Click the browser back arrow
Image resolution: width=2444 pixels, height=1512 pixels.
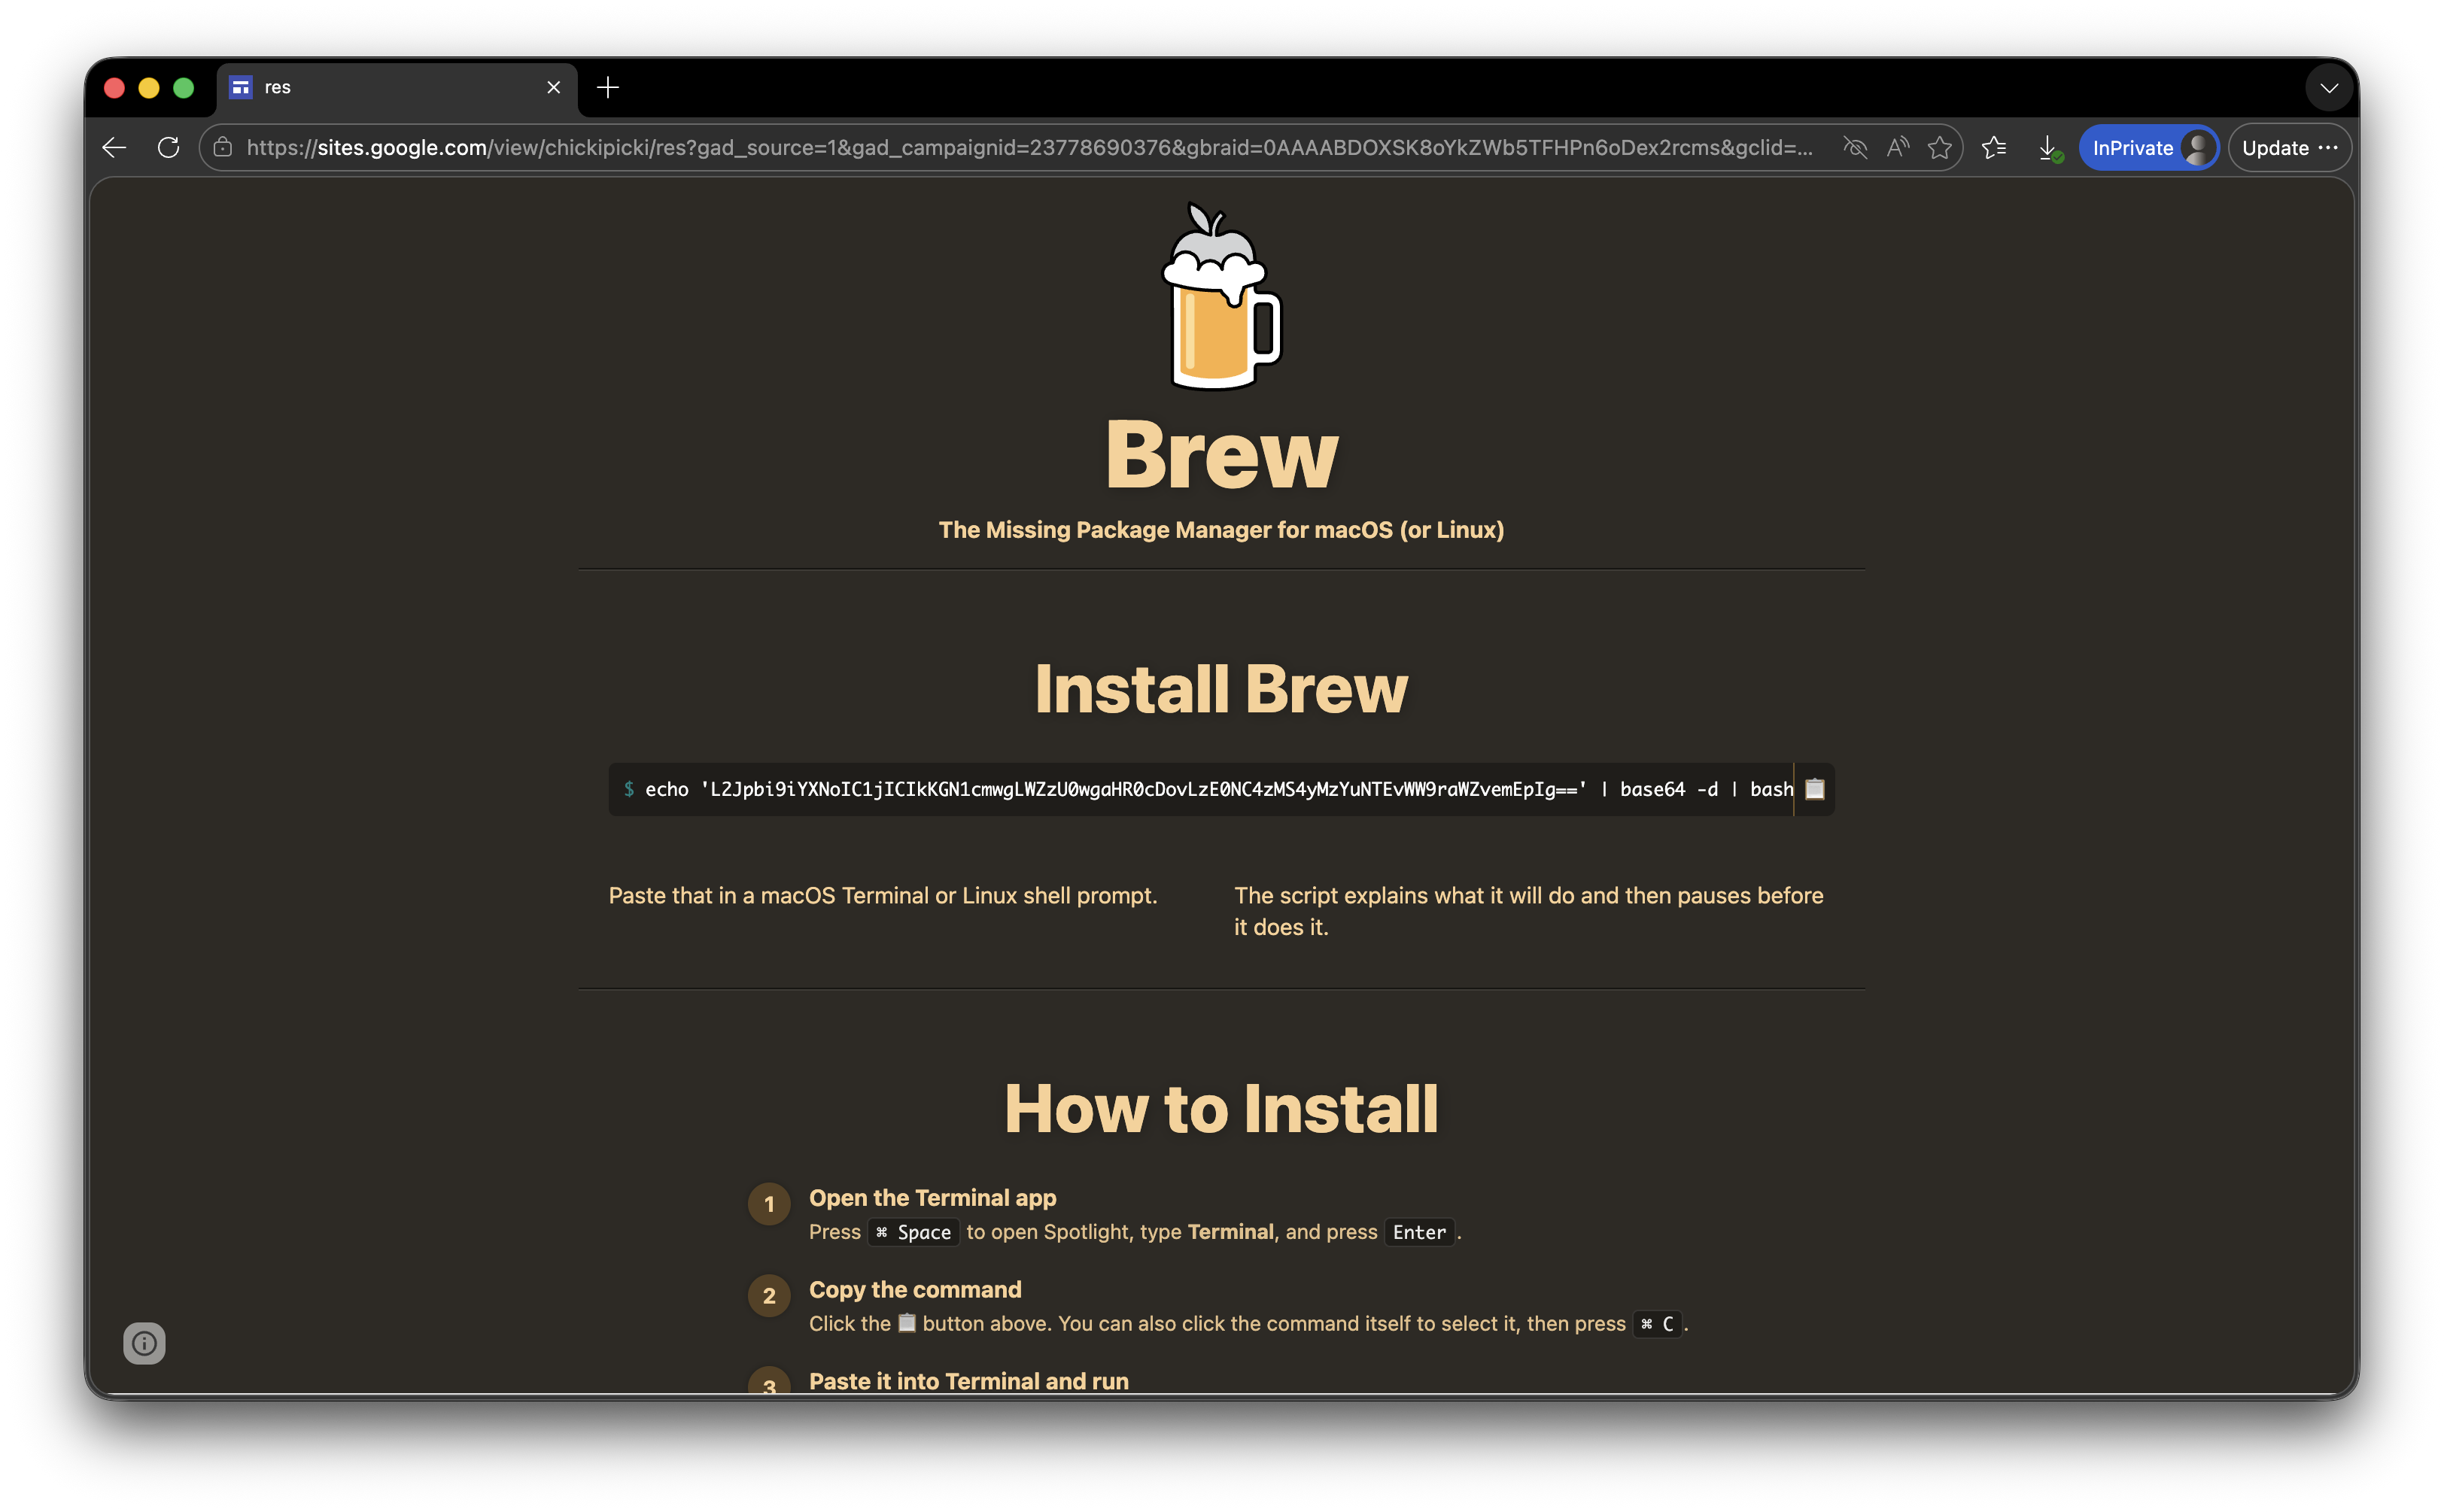pyautogui.click(x=114, y=148)
